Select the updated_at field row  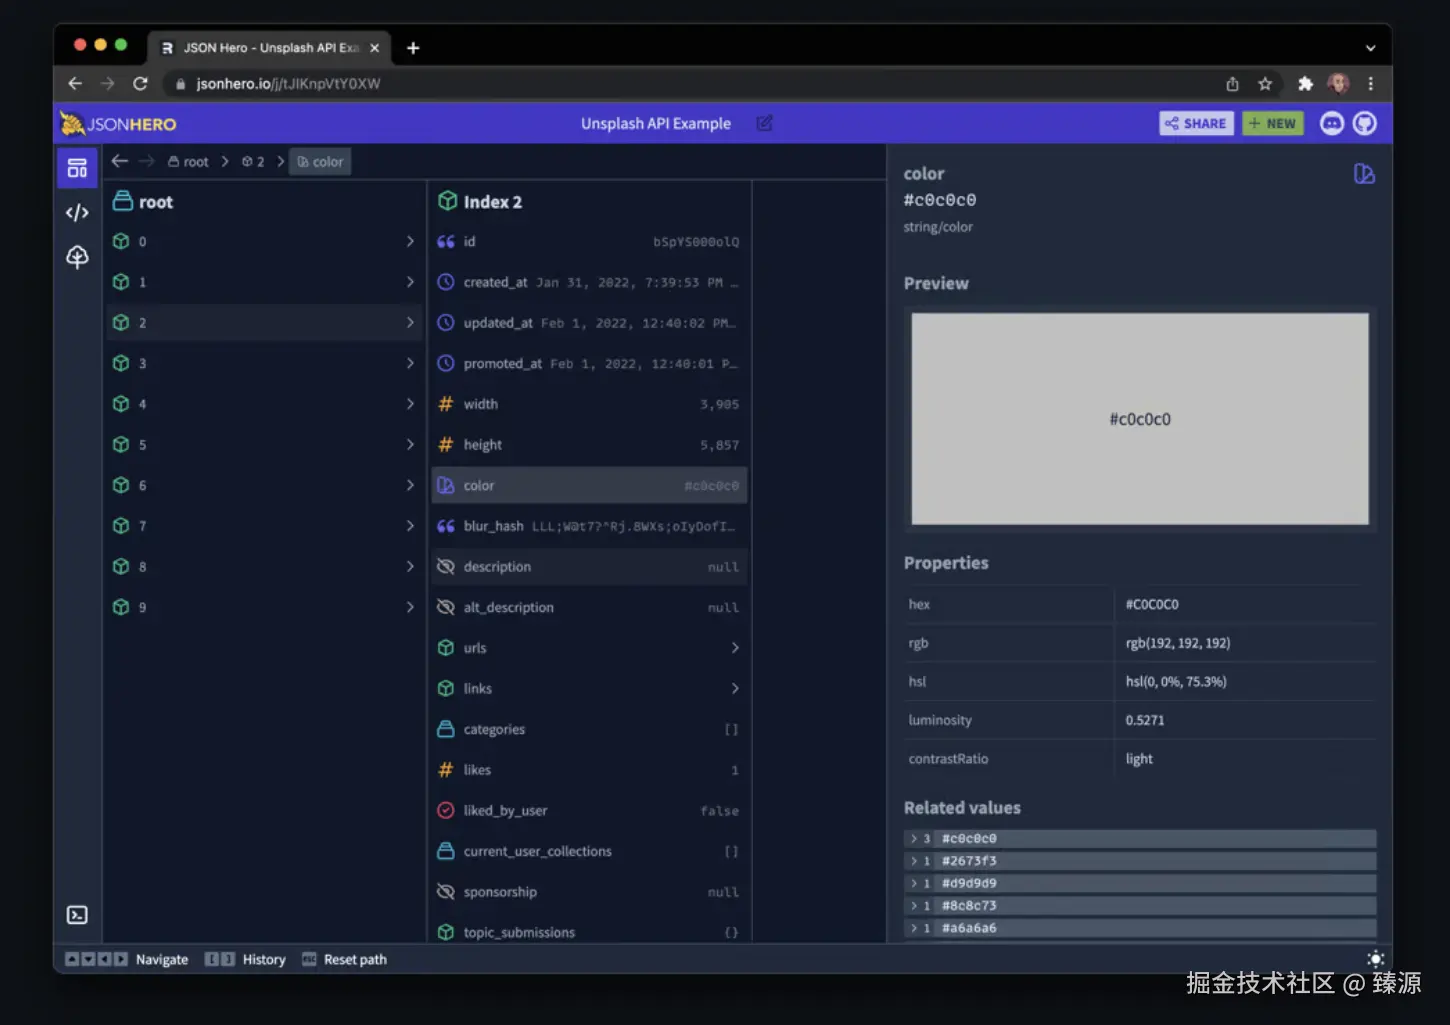(x=590, y=323)
